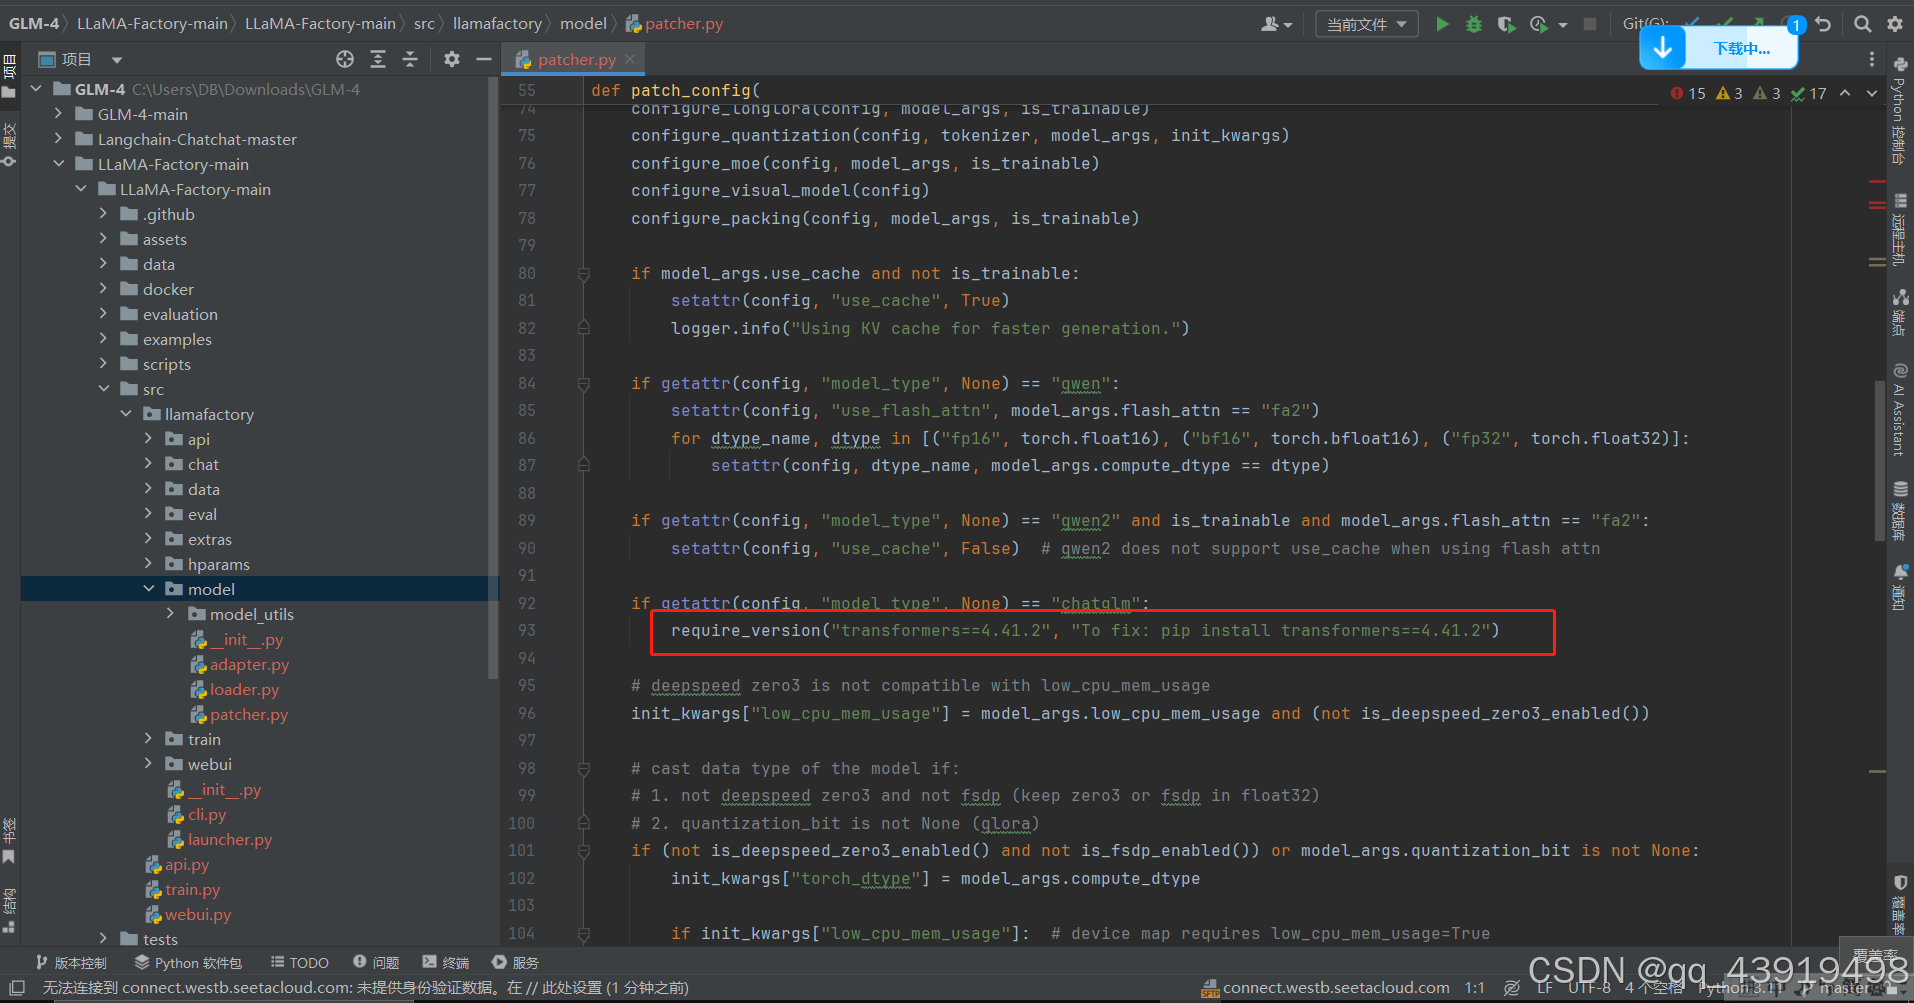Click the crossed-eye inspection icon in status bar
1914x1003 pixels.
click(1512, 988)
